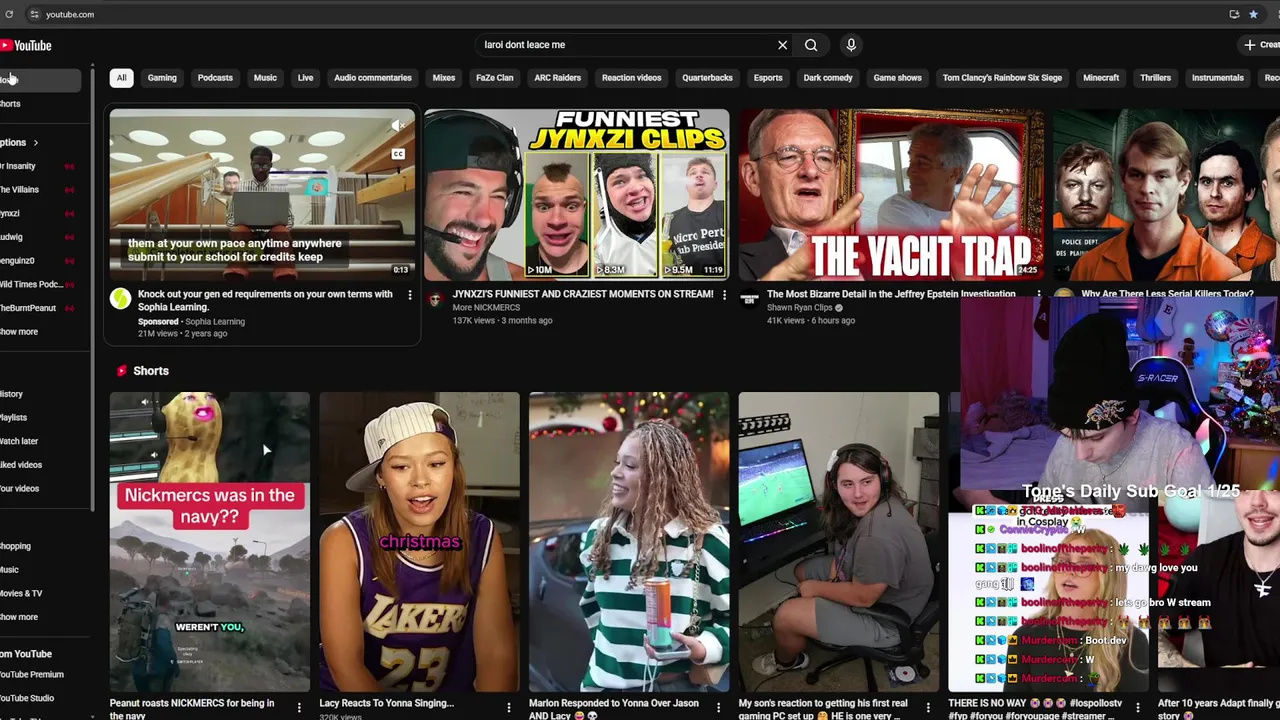
Task: Unmute the Sophia Learning ad preview
Action: pyautogui.click(x=398, y=126)
